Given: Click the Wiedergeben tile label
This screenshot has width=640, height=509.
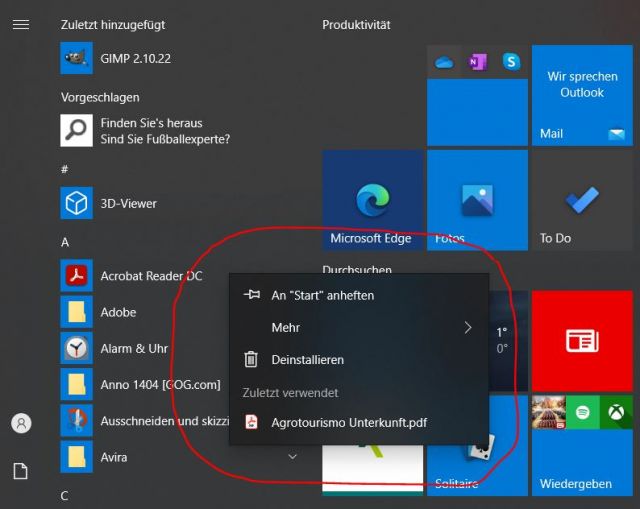Looking at the screenshot, I should (576, 484).
